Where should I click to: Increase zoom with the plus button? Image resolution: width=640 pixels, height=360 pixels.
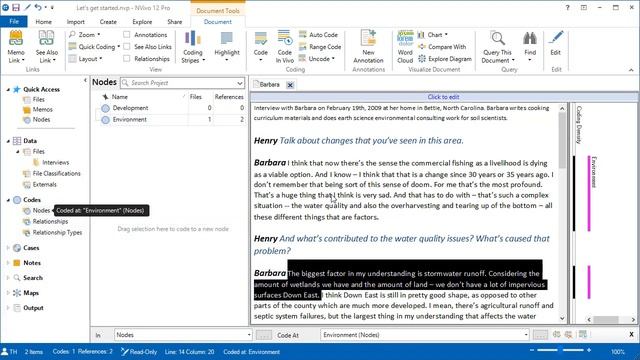tap(589, 350)
